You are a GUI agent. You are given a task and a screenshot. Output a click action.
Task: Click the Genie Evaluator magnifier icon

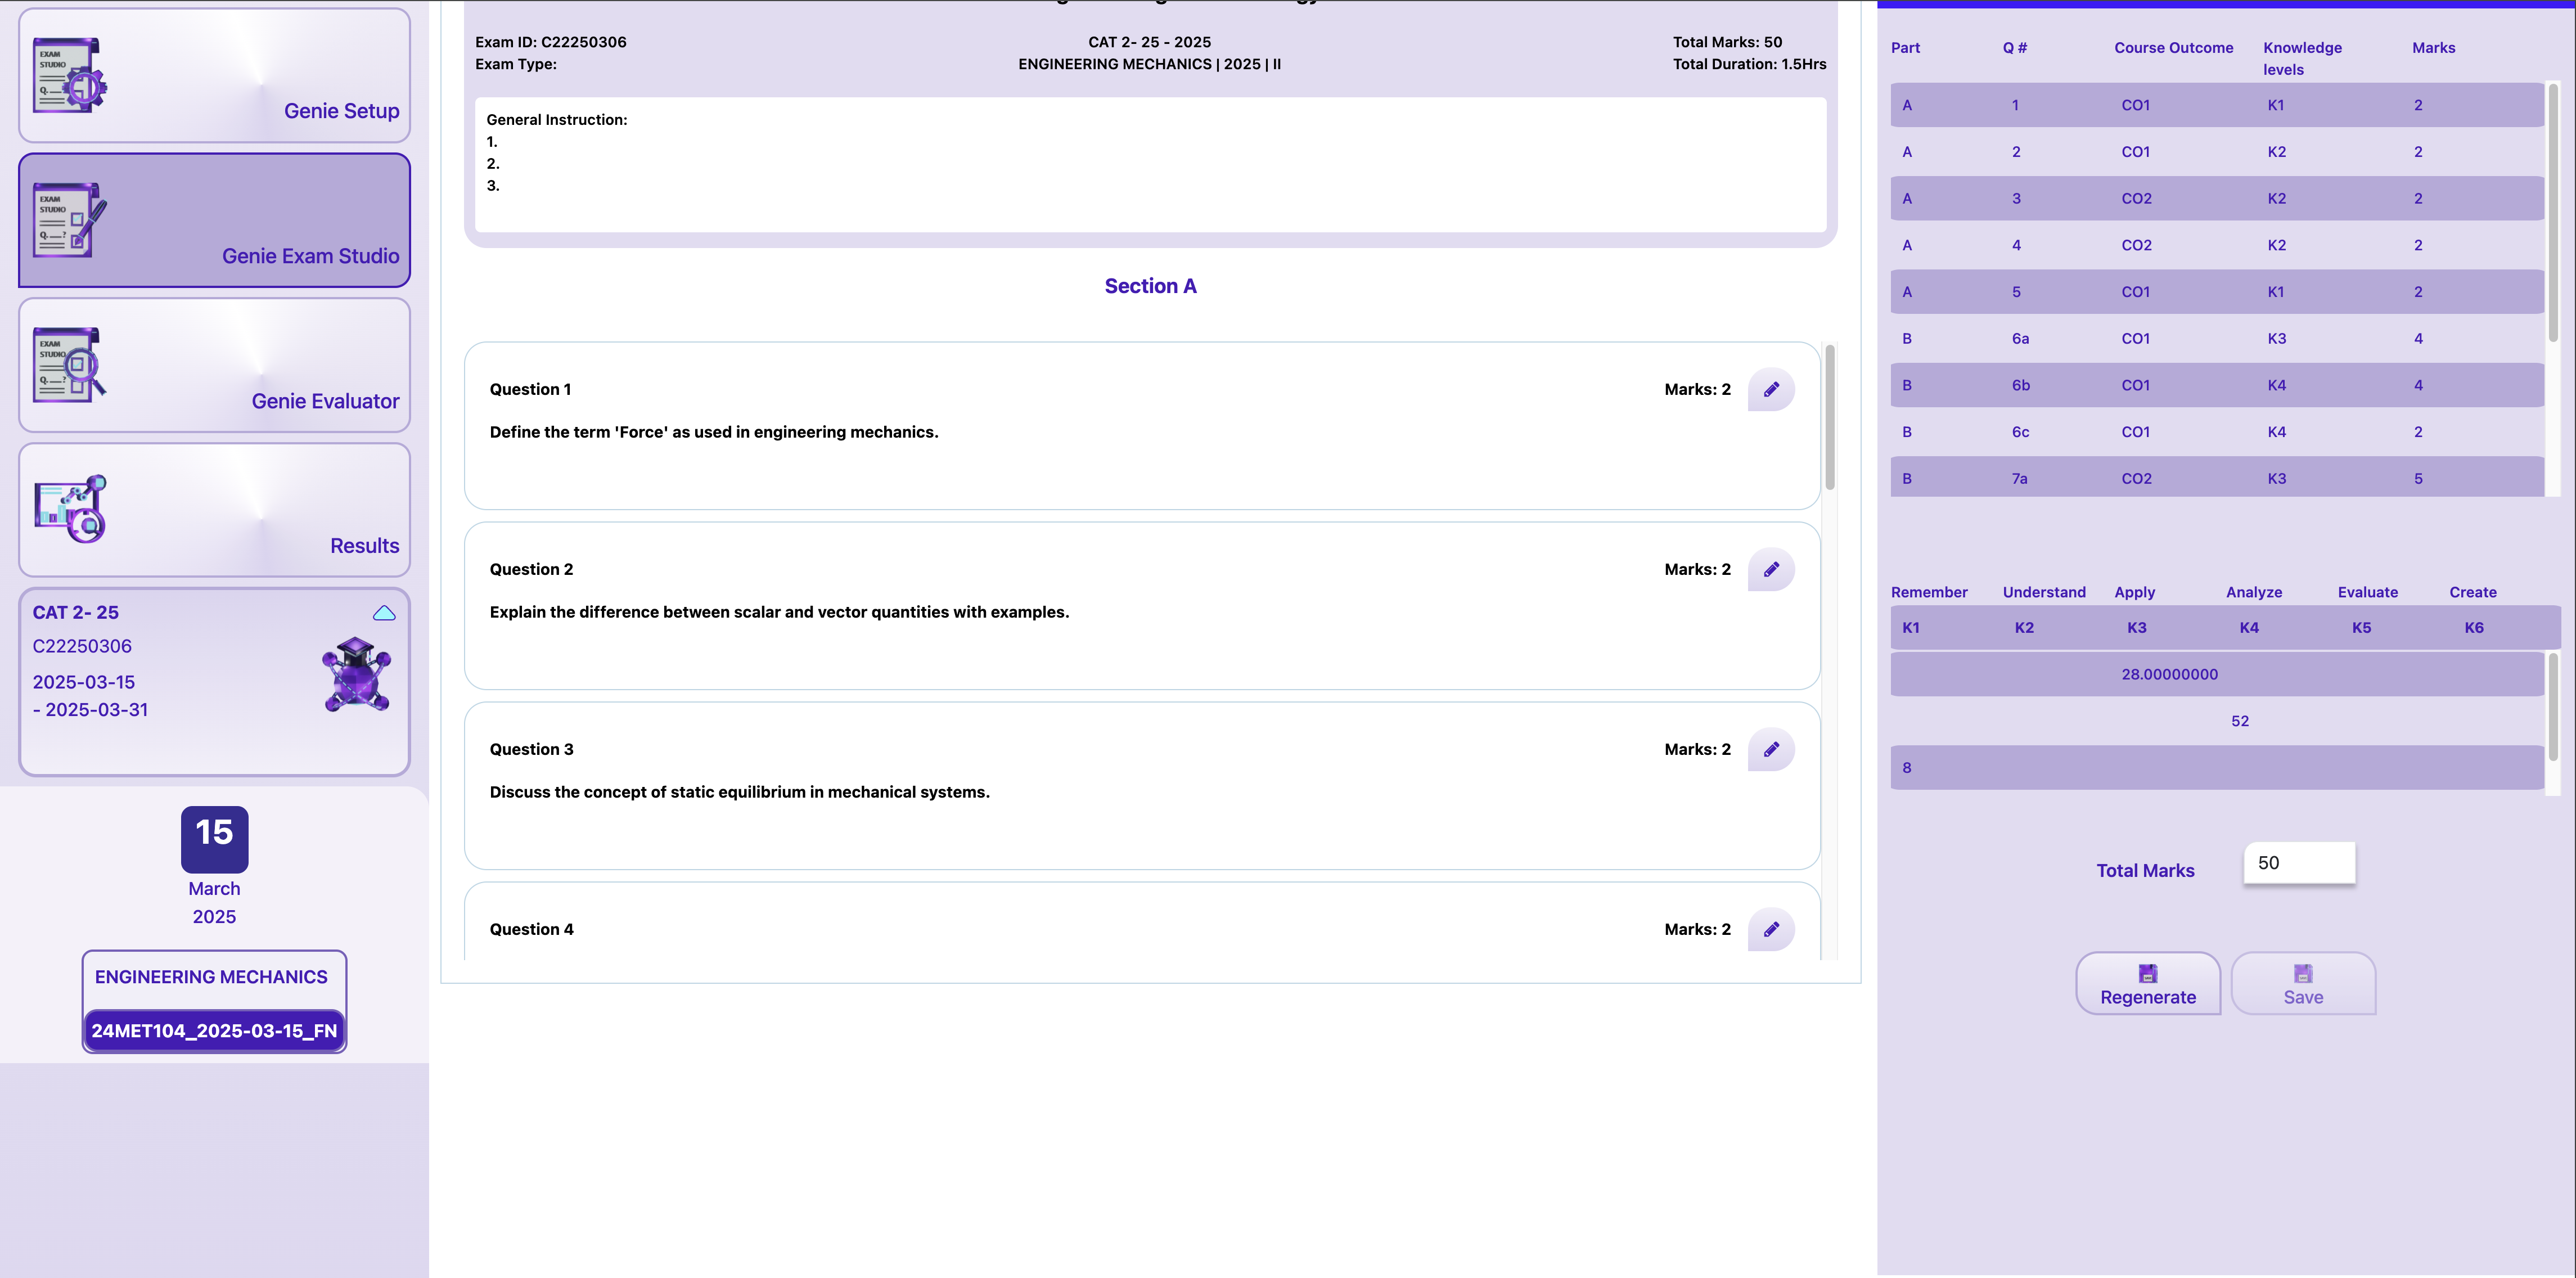point(69,365)
